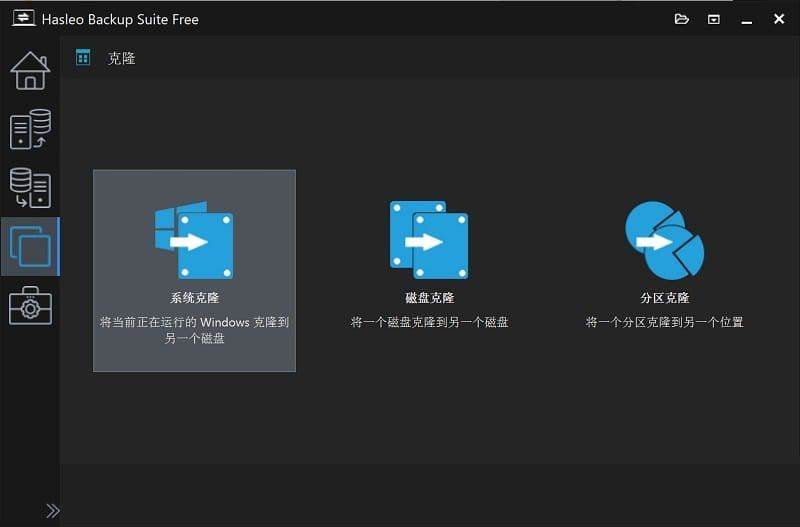Select the Clone tab in sidebar

coord(30,246)
